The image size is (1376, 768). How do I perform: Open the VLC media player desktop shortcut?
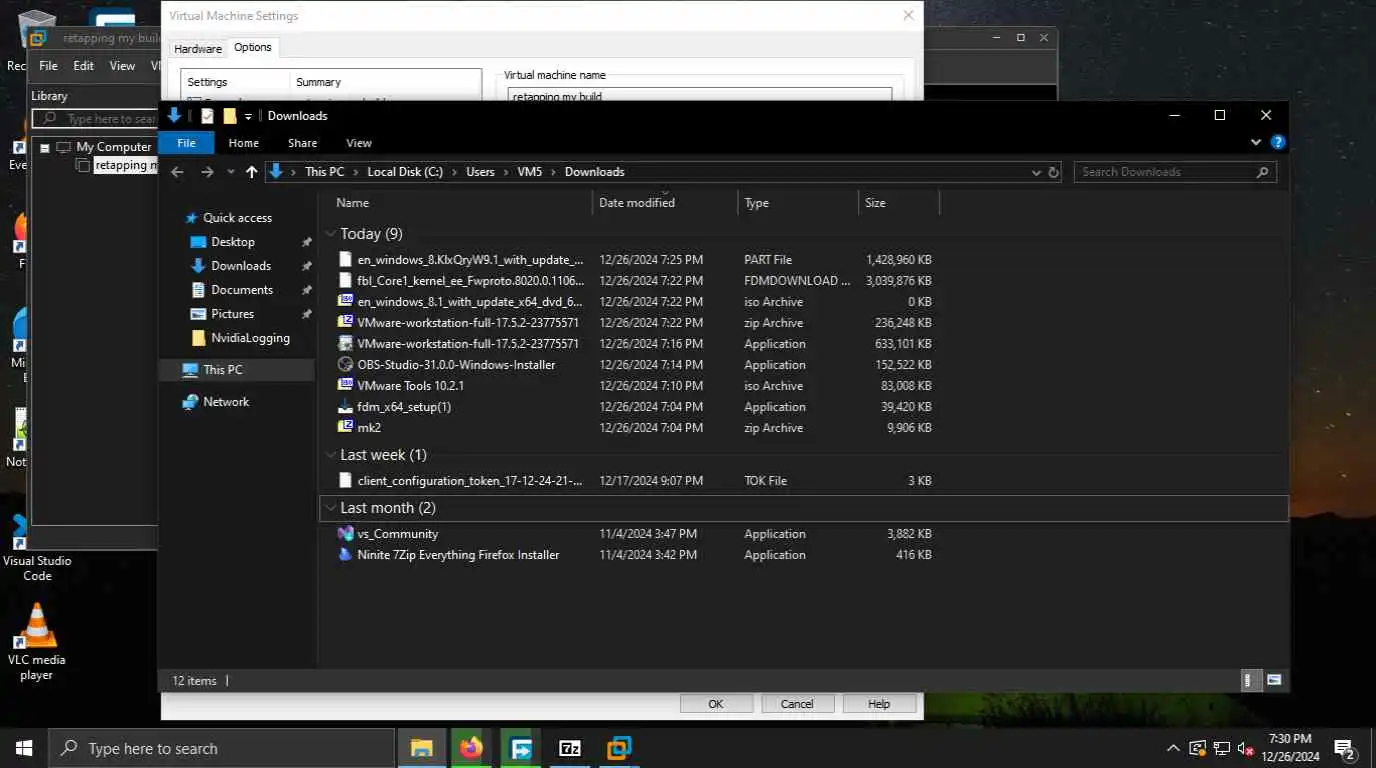click(x=37, y=642)
